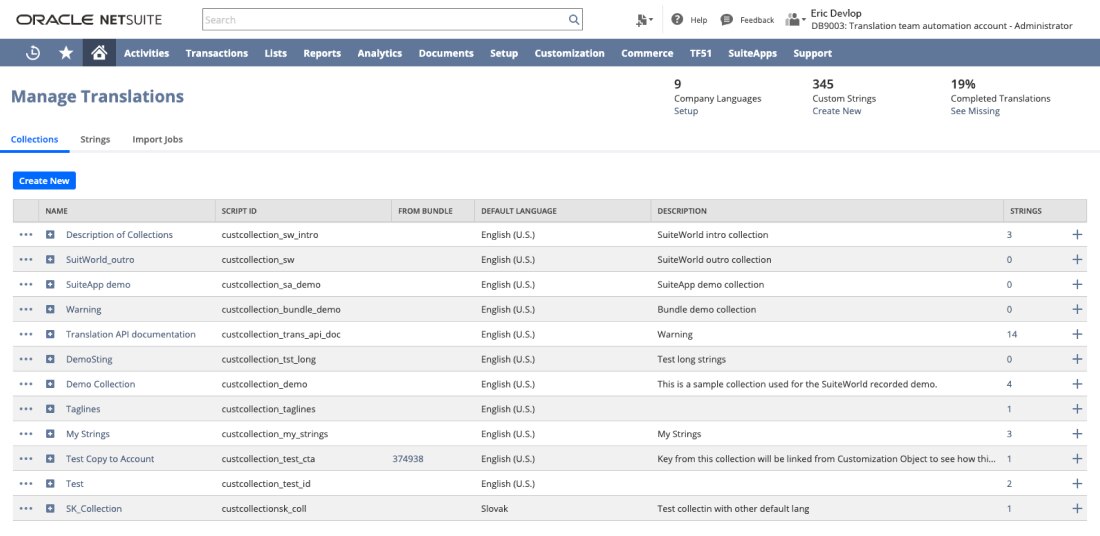
Task: Click into the Search input field
Action: 385,19
